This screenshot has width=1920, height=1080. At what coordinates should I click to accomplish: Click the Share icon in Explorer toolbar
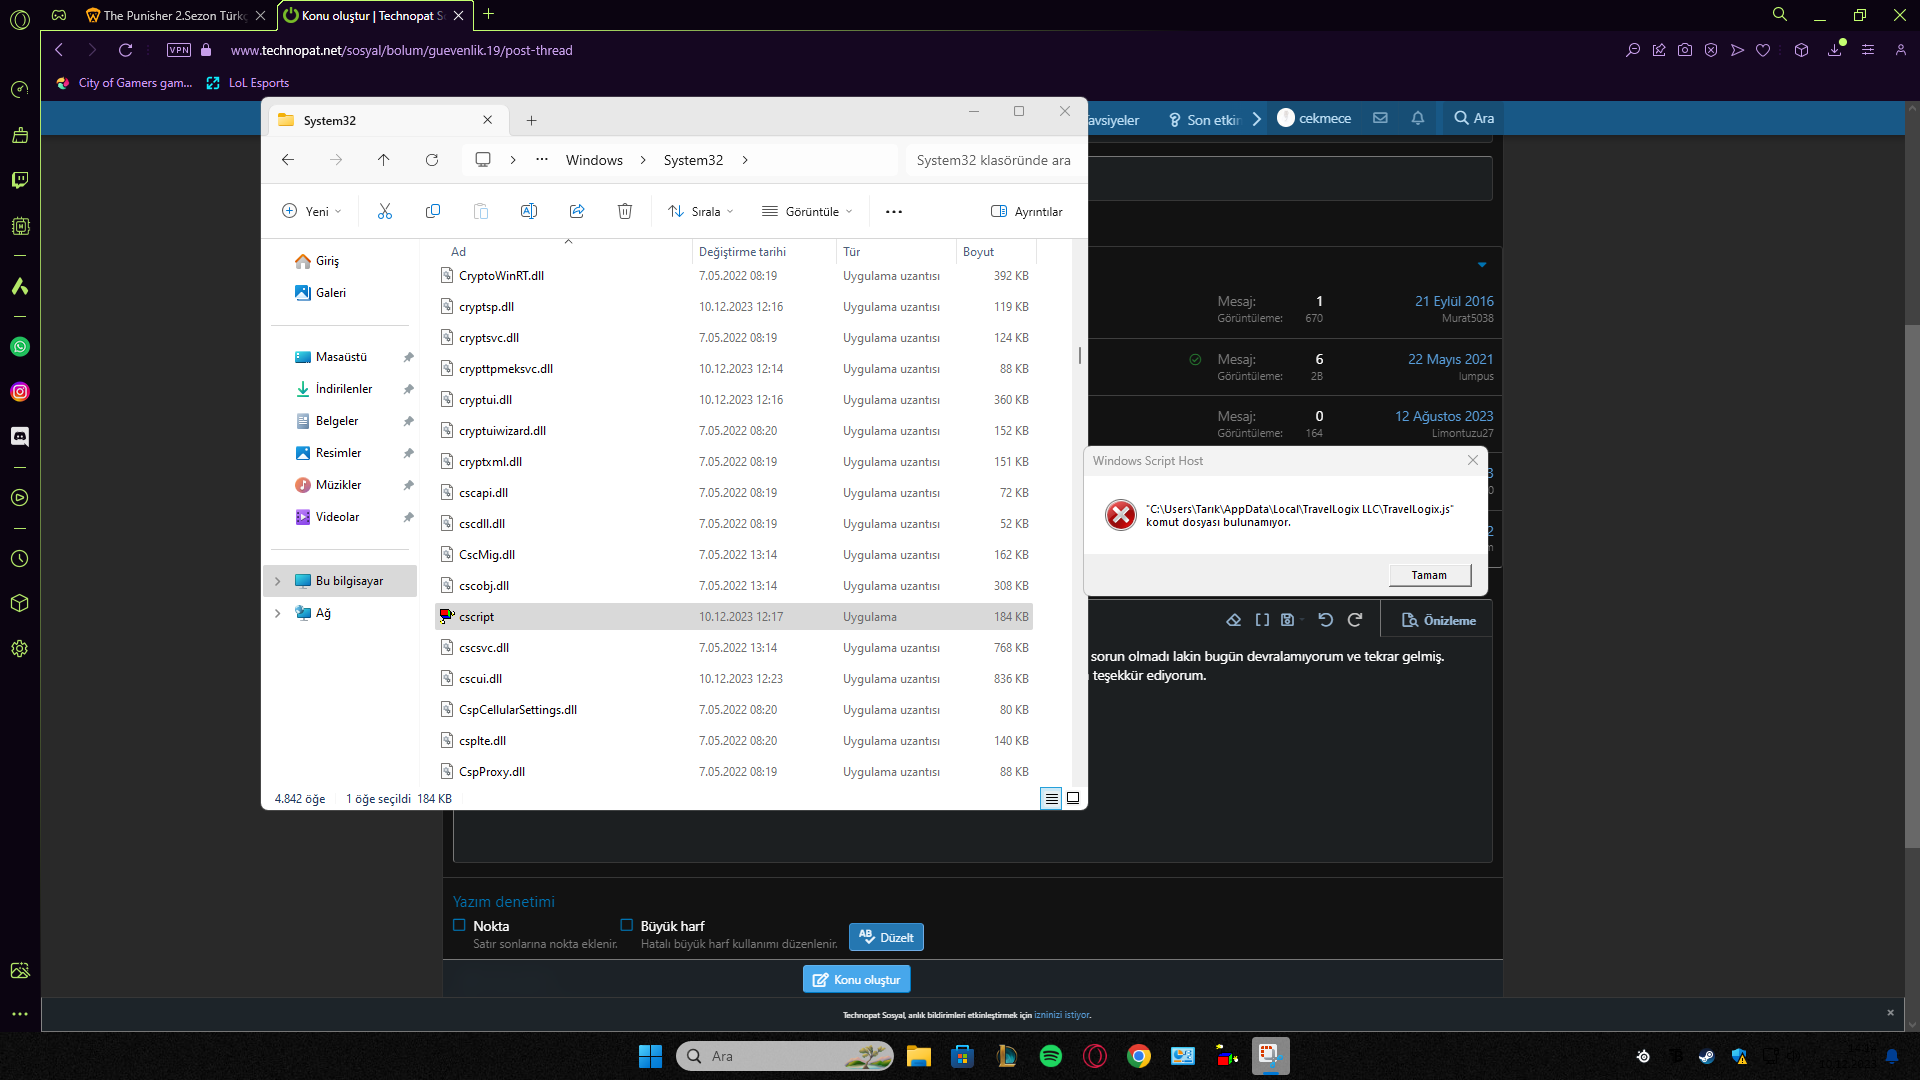tap(577, 211)
